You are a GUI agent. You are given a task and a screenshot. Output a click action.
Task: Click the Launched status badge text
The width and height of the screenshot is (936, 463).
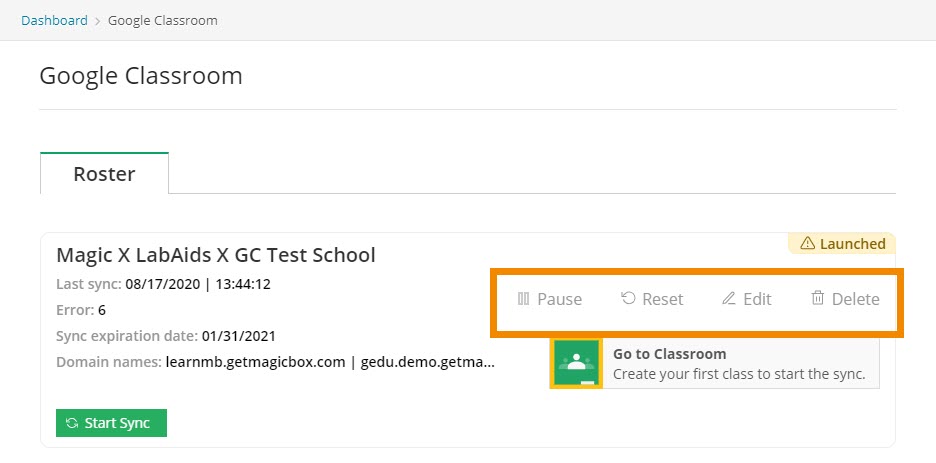852,243
